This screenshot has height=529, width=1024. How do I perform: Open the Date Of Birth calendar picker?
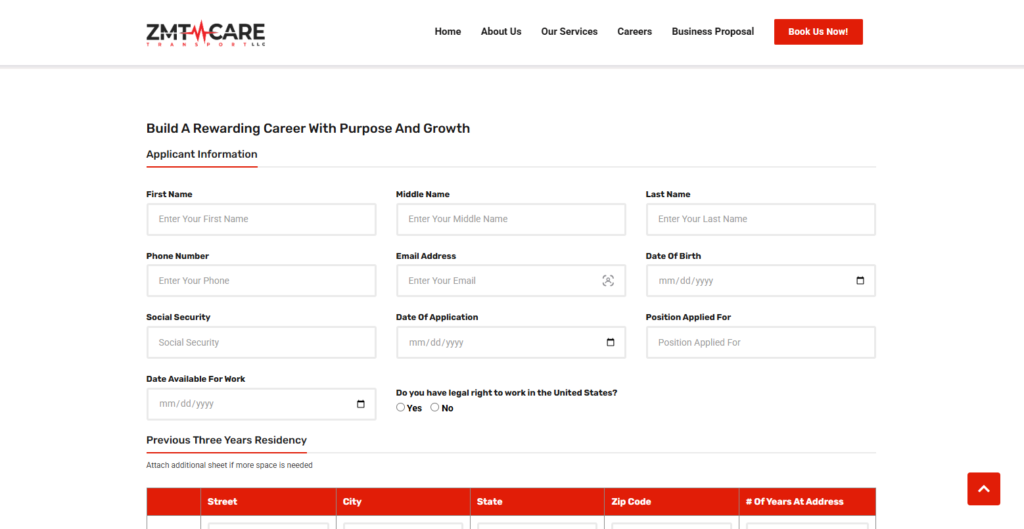pos(860,281)
